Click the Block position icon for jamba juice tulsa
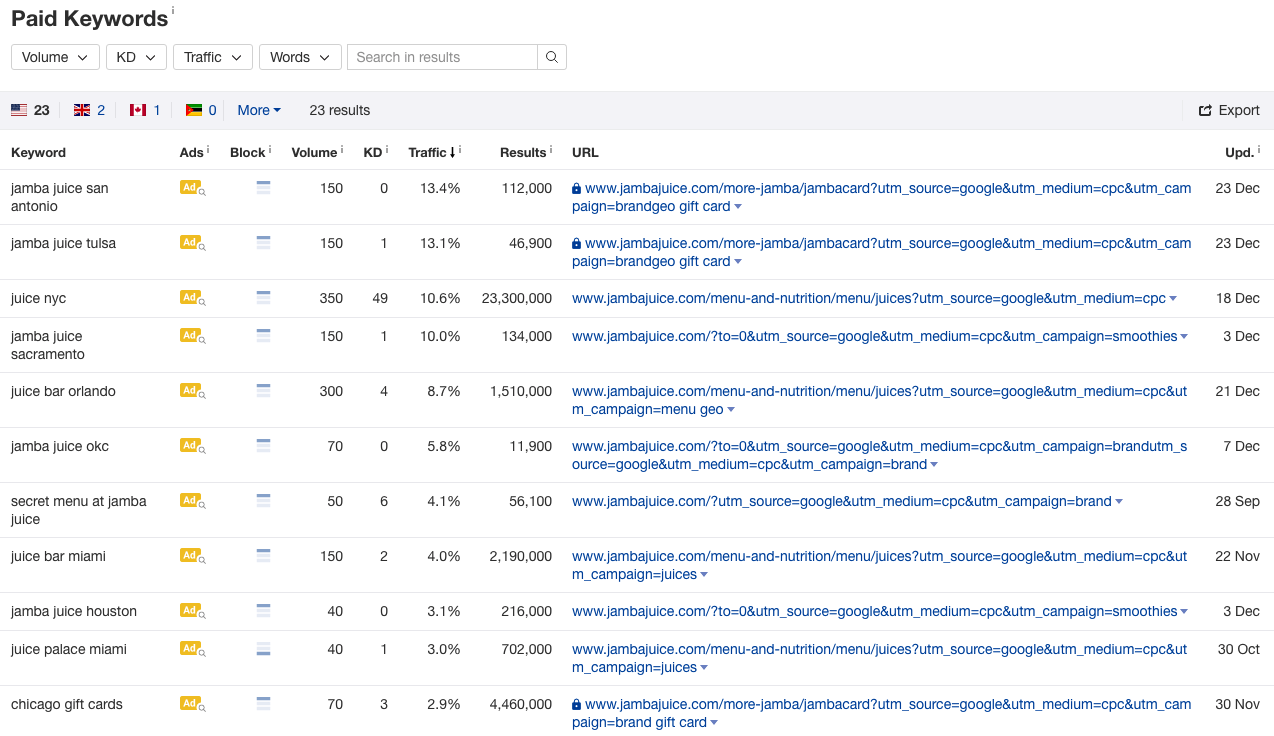 [263, 243]
